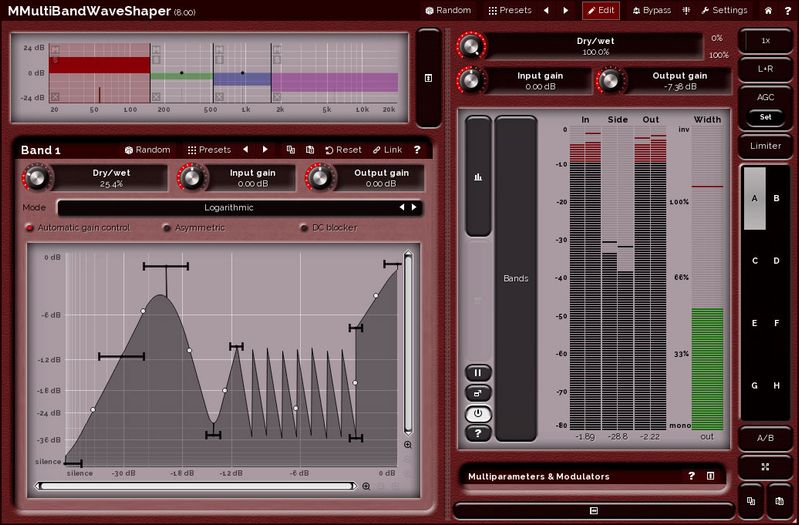Click the Bands meter panel button

516,279
